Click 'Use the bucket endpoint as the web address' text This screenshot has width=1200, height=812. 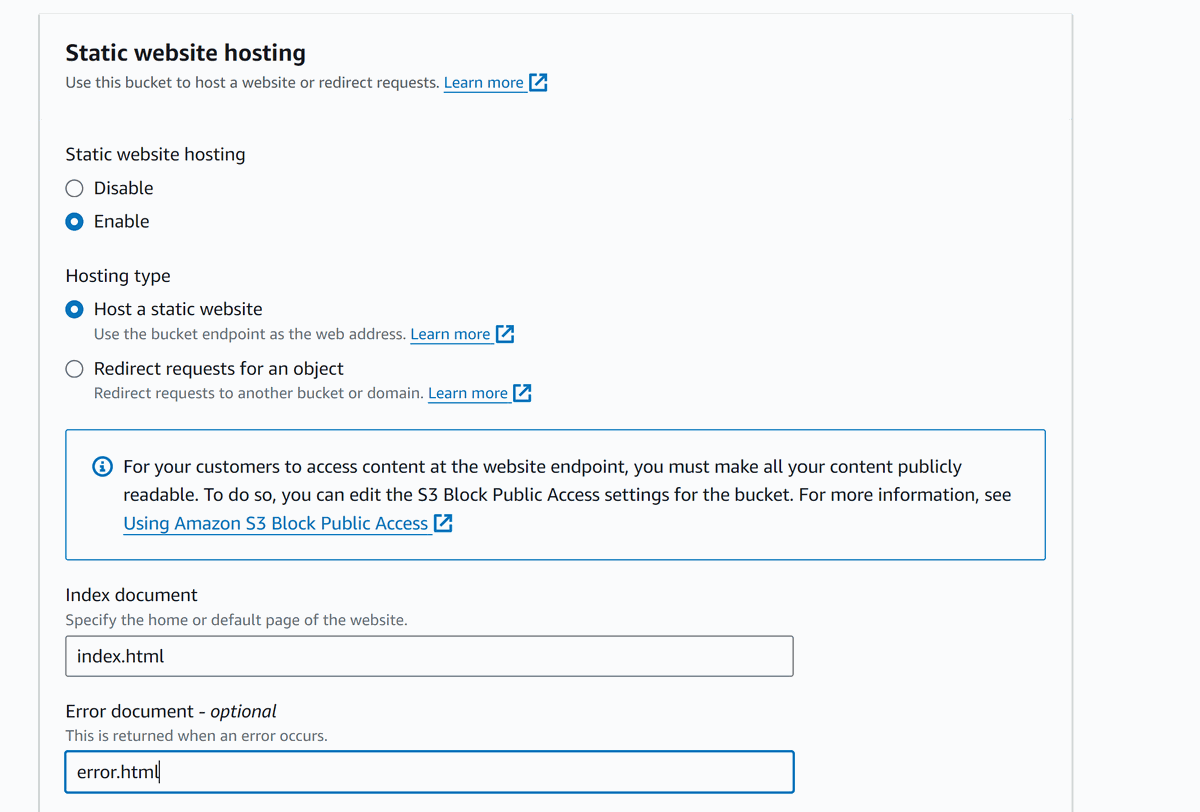click(250, 334)
